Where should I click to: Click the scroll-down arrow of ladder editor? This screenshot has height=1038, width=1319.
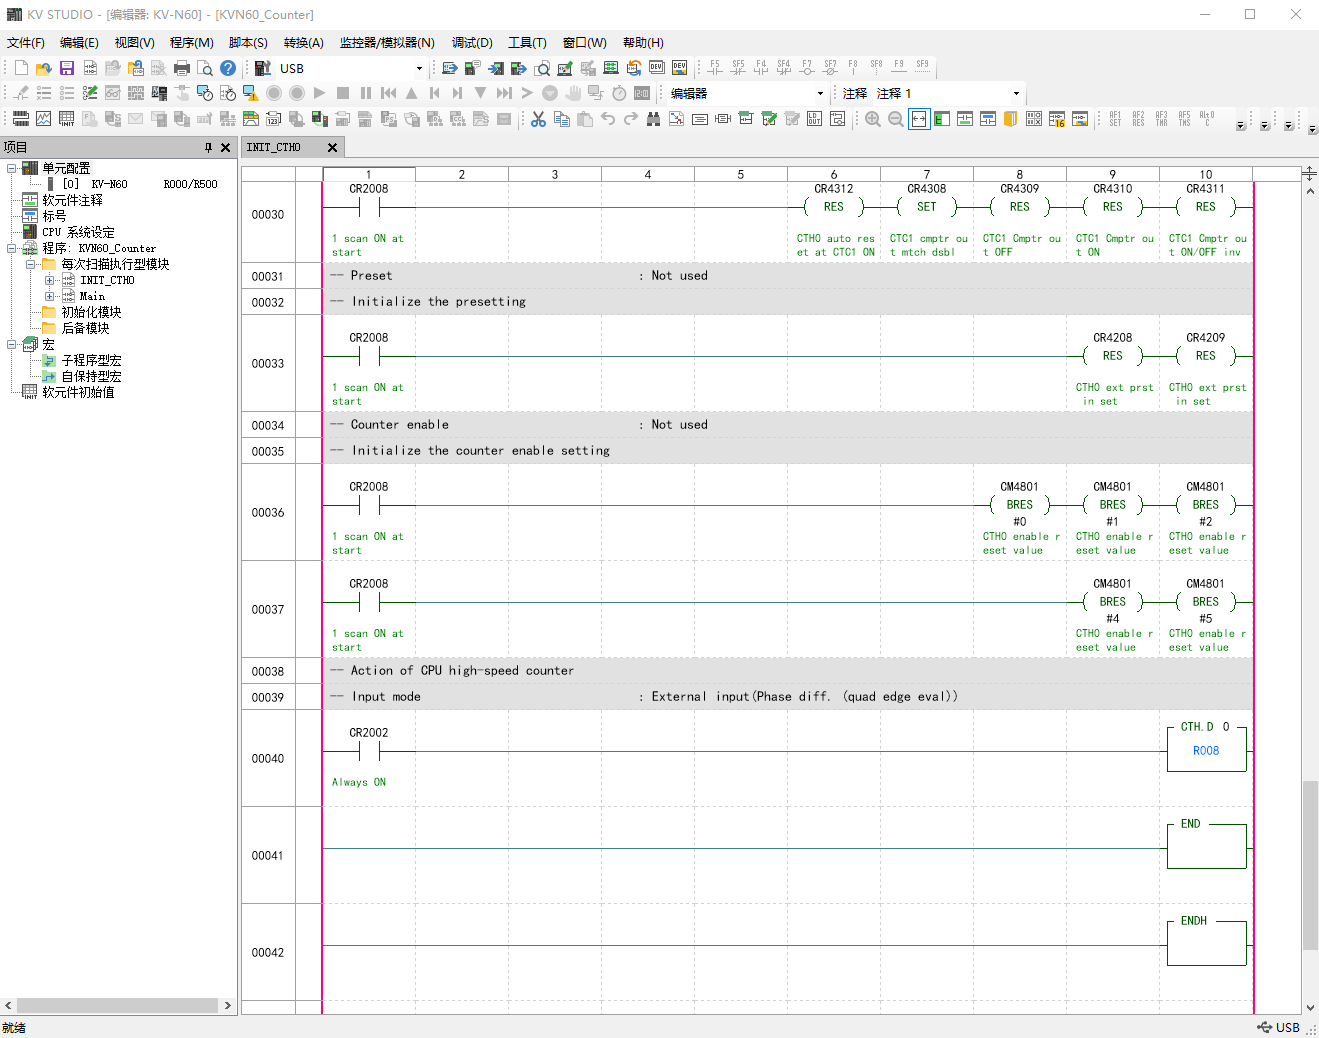click(x=1309, y=1007)
